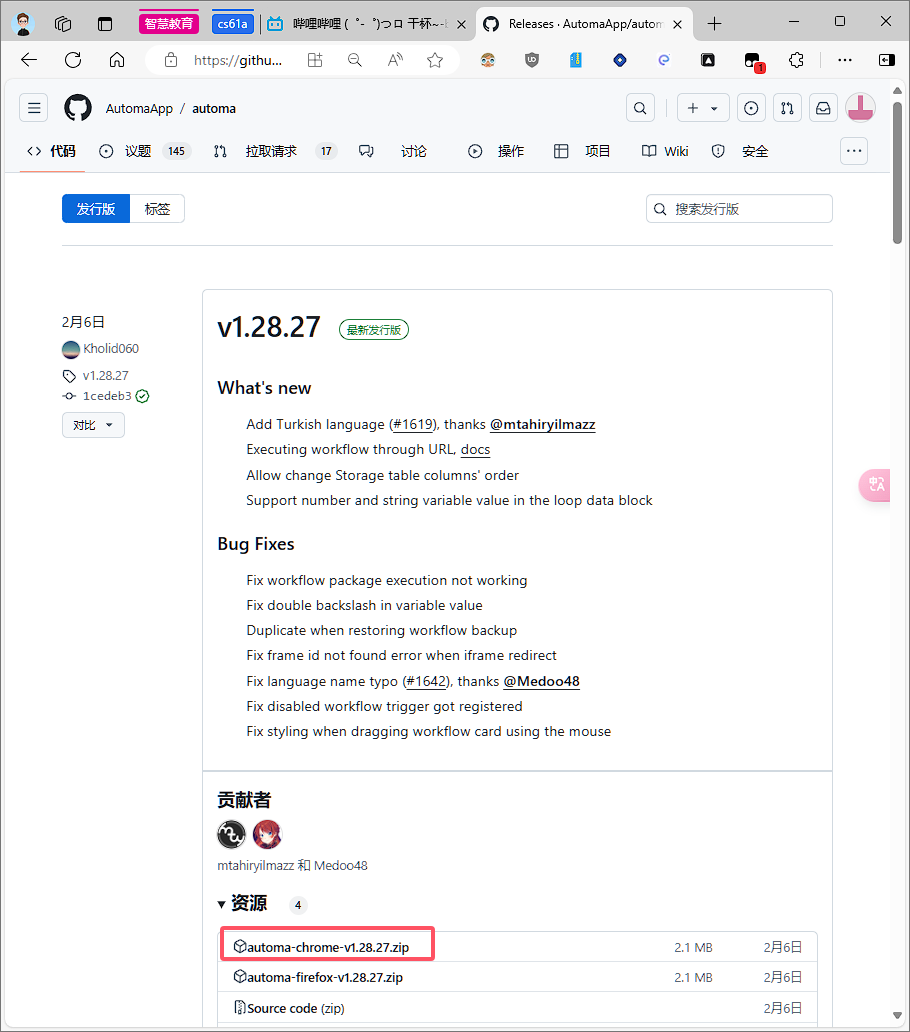
Task: Open the 操作 actions tab
Action: [x=496, y=151]
